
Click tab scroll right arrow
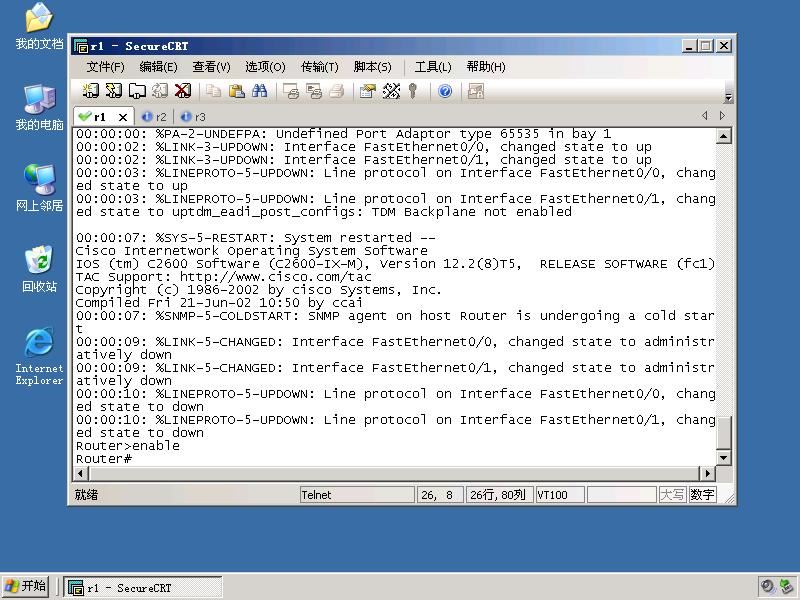(x=722, y=116)
